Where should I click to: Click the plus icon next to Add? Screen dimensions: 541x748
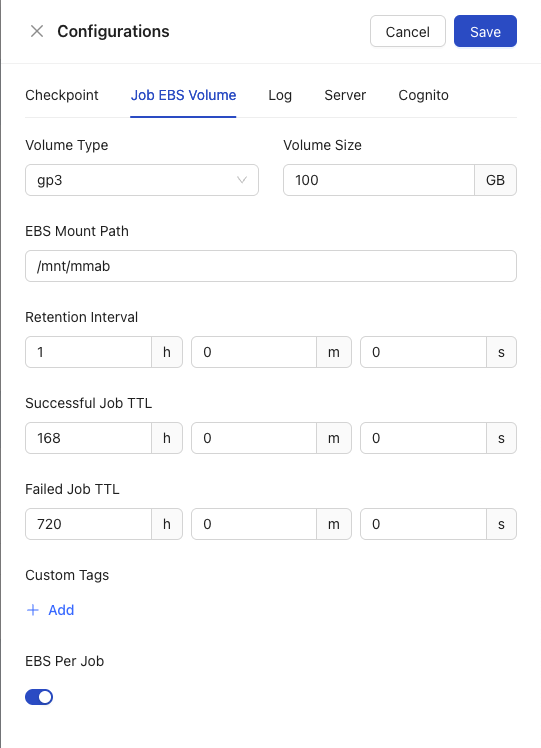tap(32, 610)
